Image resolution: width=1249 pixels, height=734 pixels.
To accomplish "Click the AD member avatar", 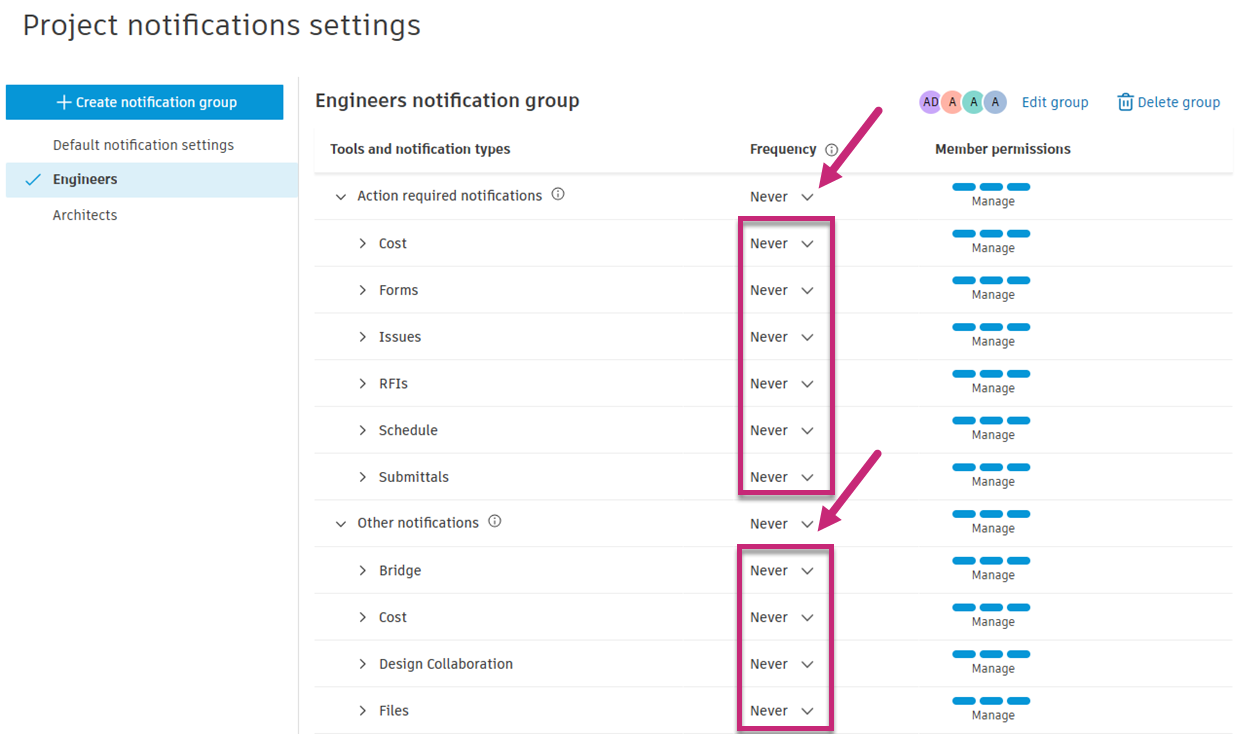I will coord(930,102).
